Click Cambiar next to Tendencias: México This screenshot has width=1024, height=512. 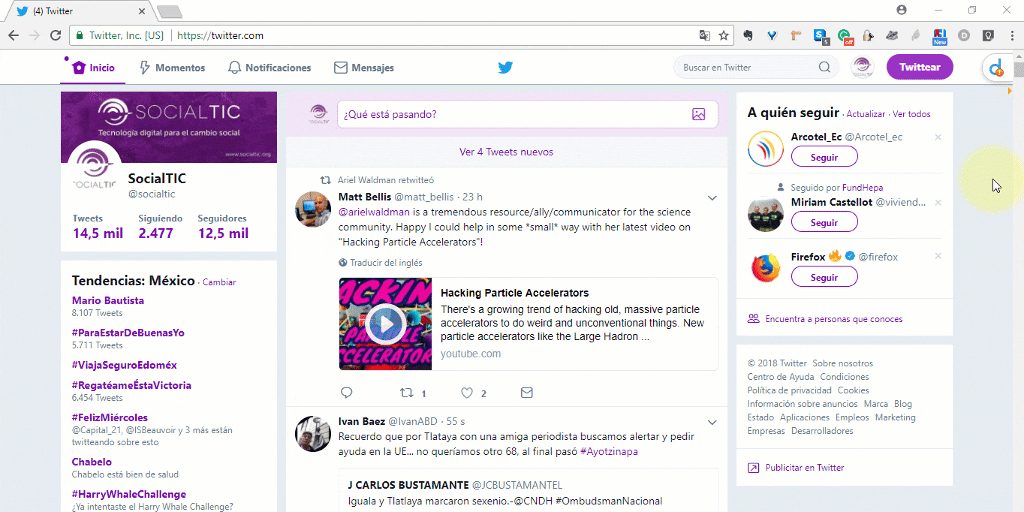[x=219, y=282]
